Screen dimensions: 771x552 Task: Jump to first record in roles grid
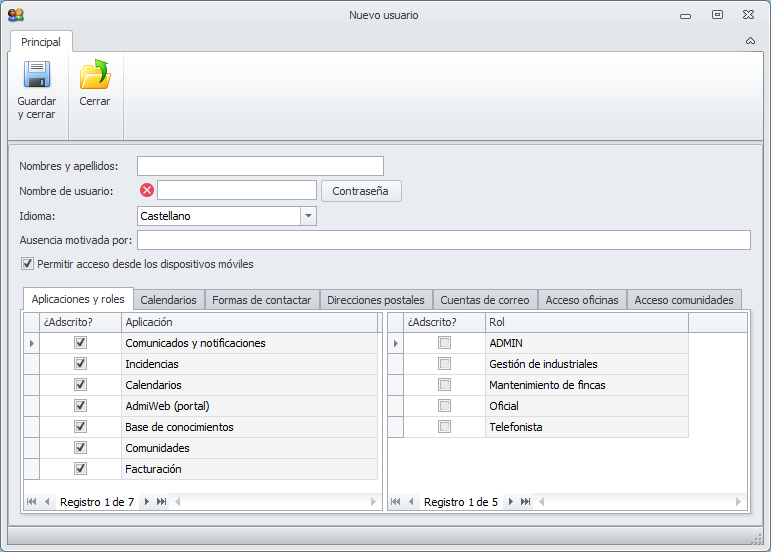click(x=395, y=501)
